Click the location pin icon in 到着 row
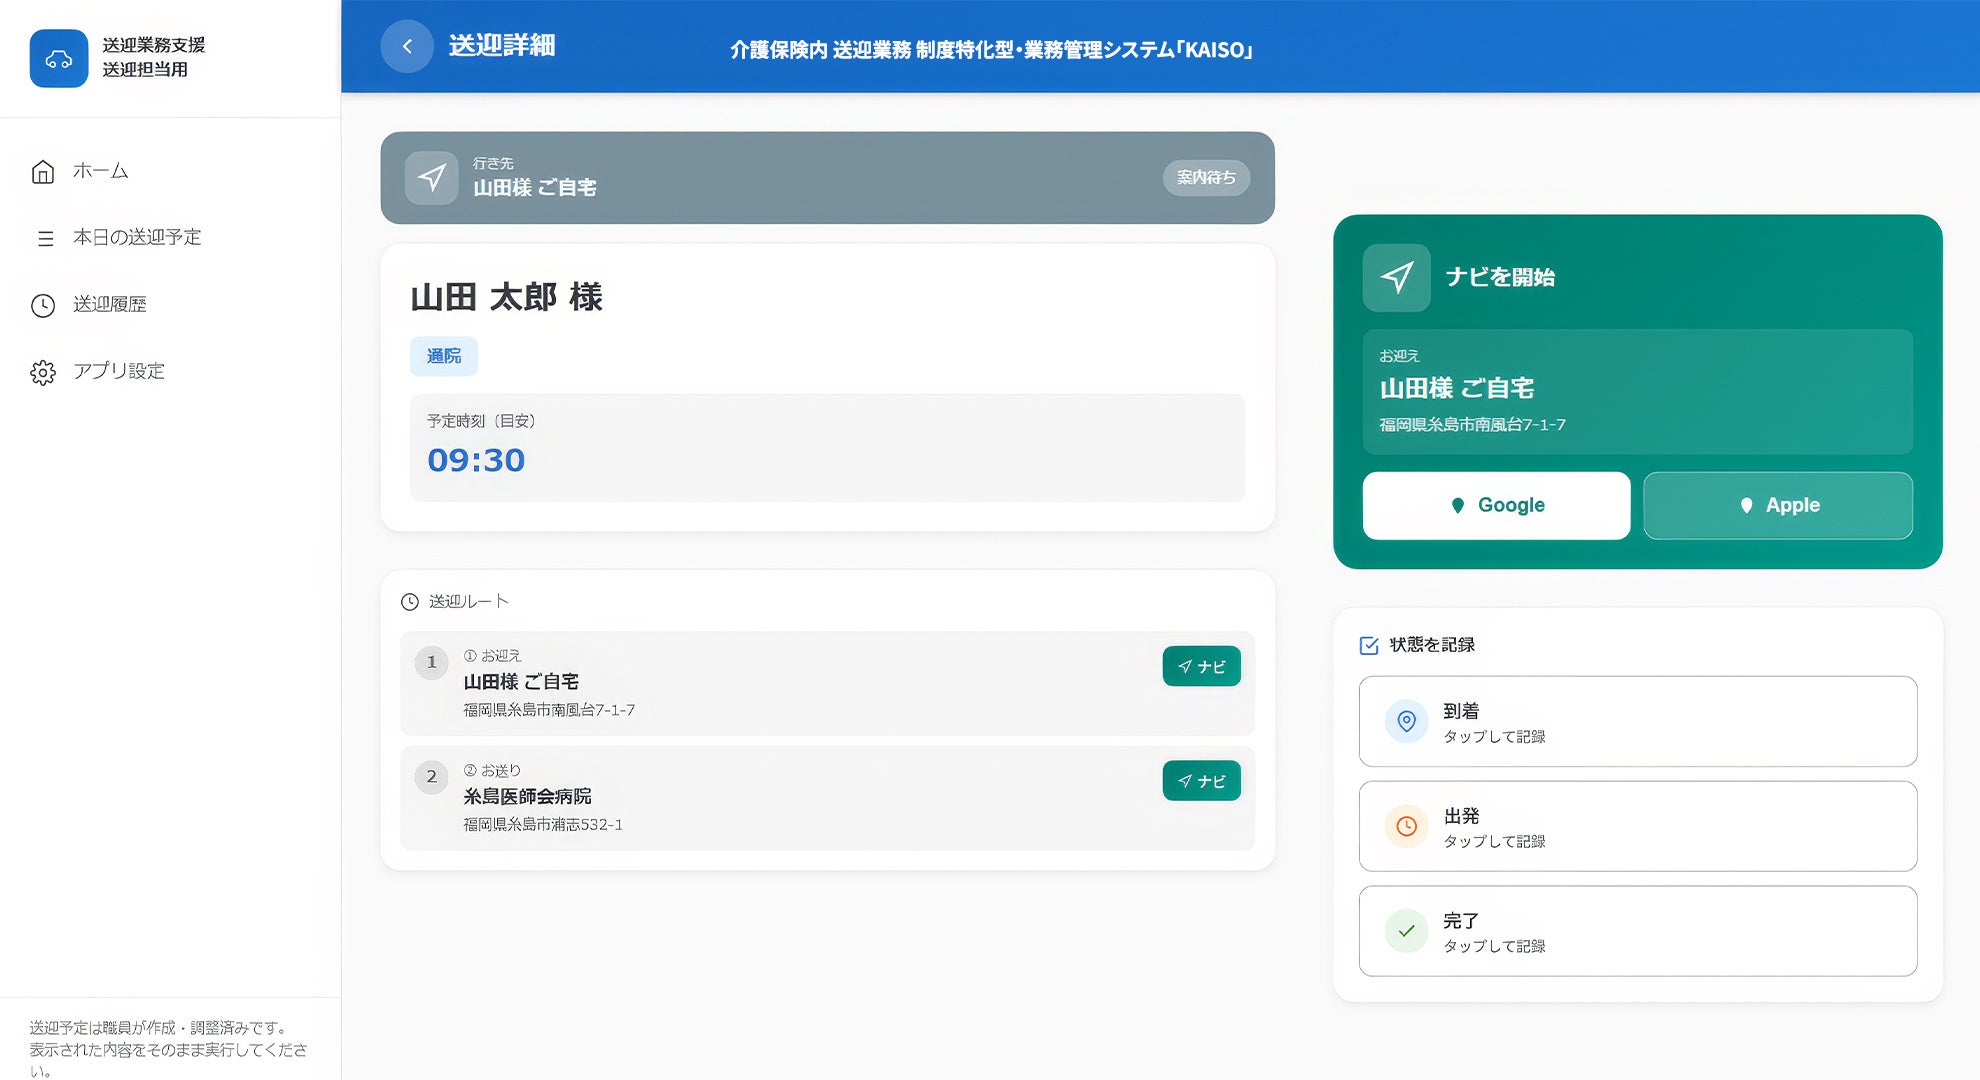Image resolution: width=1980 pixels, height=1080 pixels. pos(1406,721)
